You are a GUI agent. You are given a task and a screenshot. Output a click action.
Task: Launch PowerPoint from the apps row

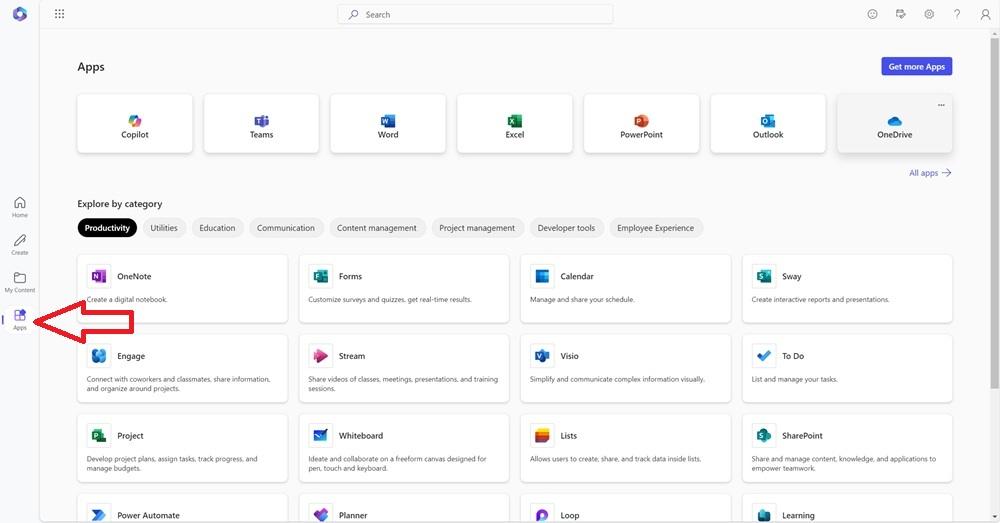pyautogui.click(x=641, y=124)
